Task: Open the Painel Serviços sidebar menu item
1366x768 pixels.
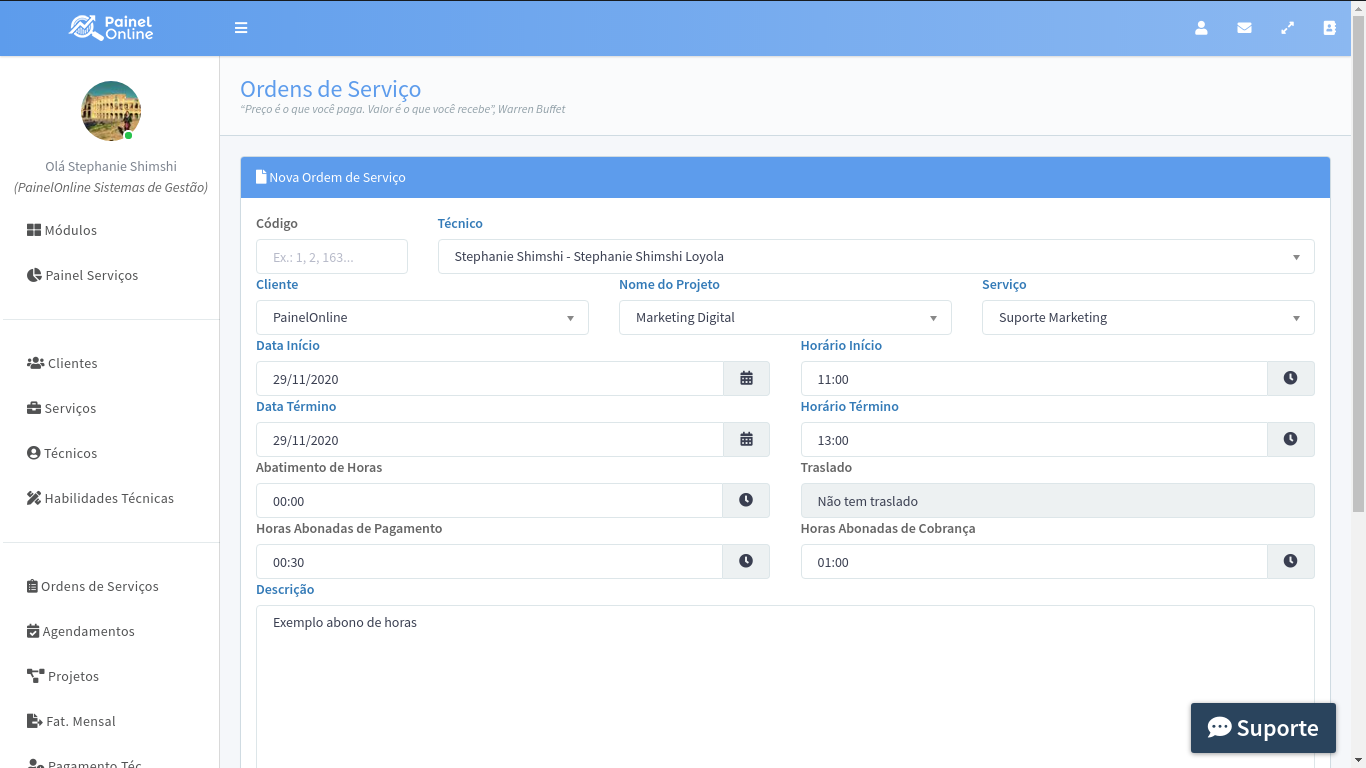Action: pos(83,275)
